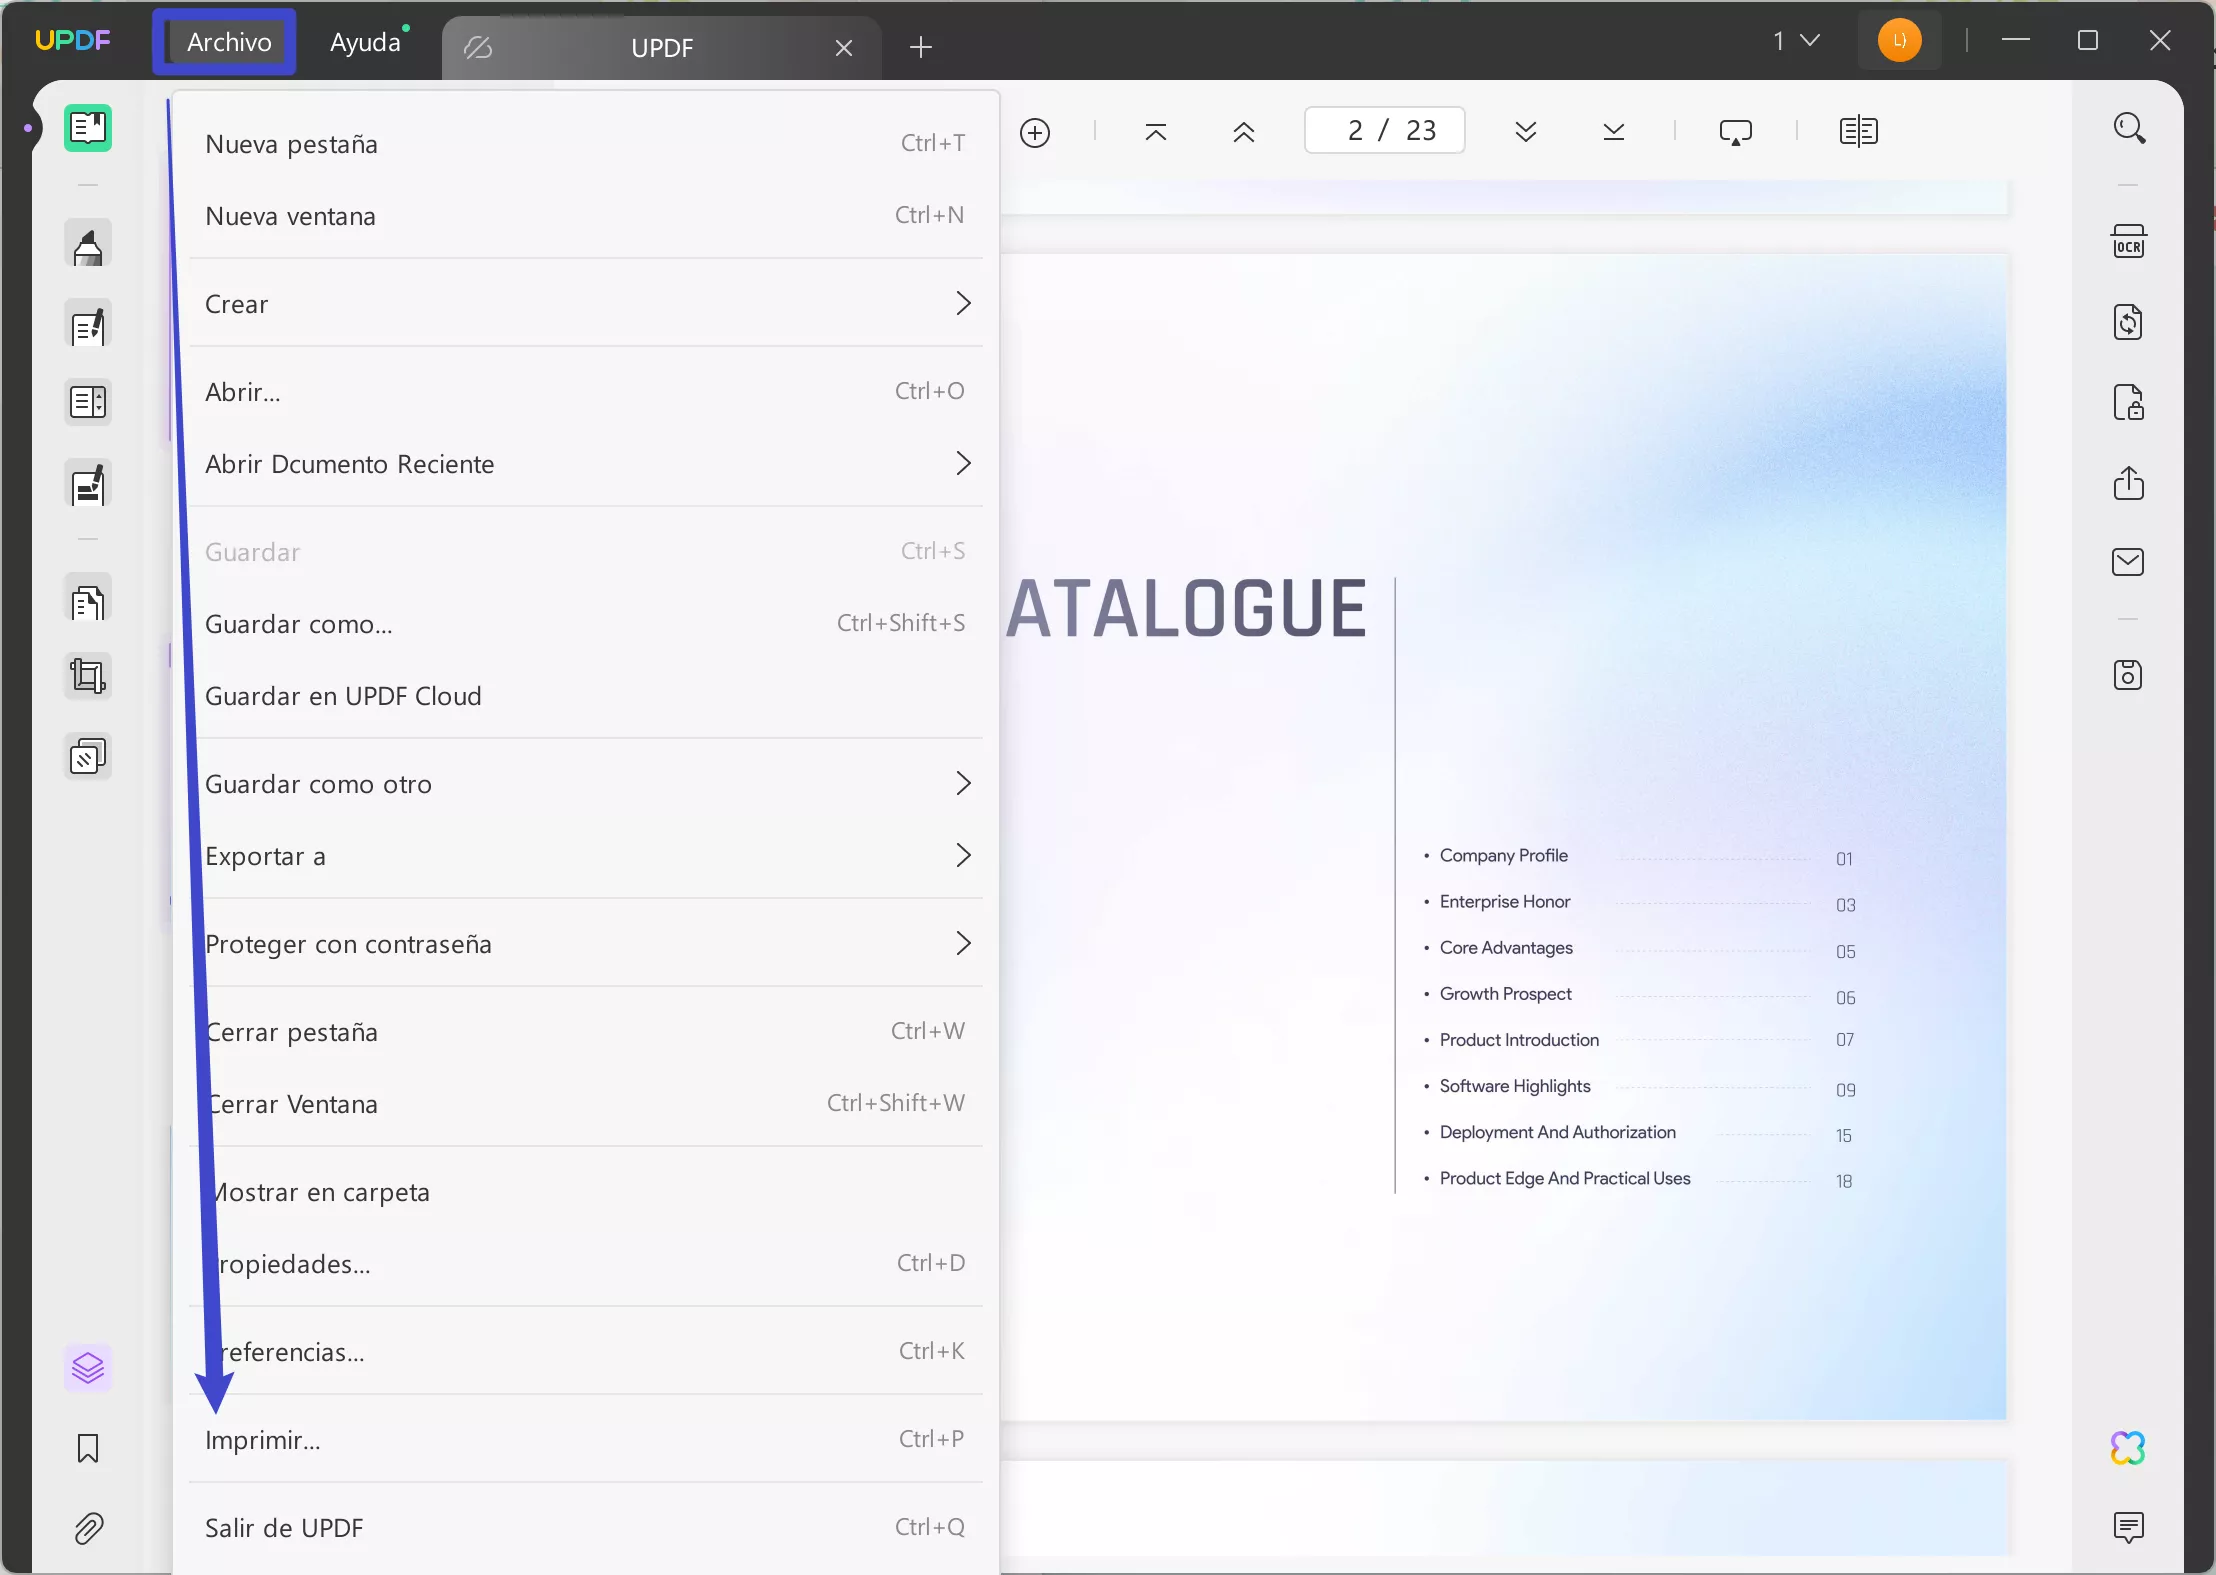Click the UPDF logo
The height and width of the screenshot is (1575, 2216).
tap(72, 41)
